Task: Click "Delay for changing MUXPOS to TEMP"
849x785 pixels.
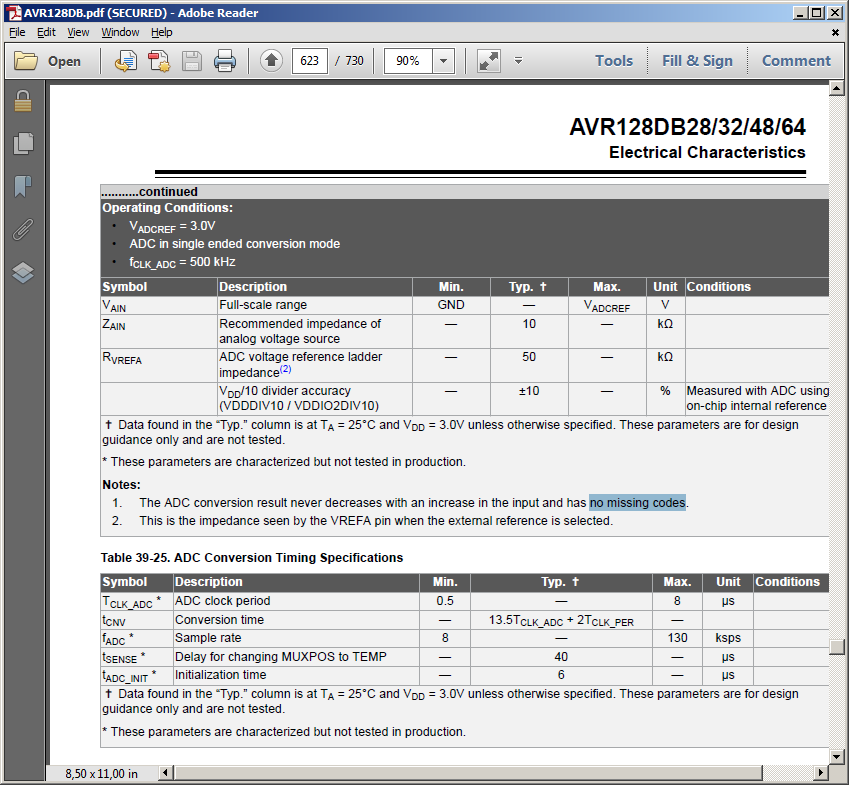Action: coord(280,657)
